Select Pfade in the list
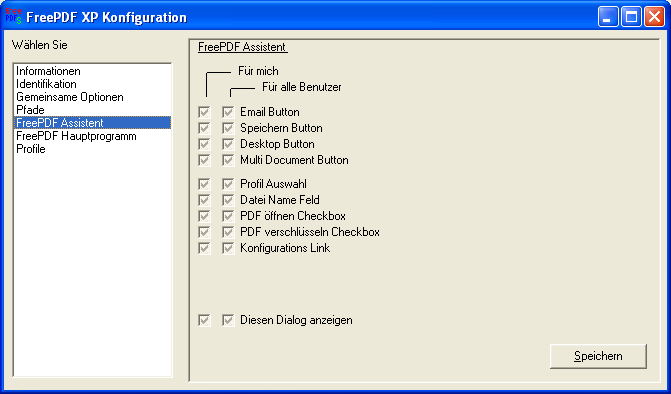The image size is (671, 394). click(x=92, y=110)
